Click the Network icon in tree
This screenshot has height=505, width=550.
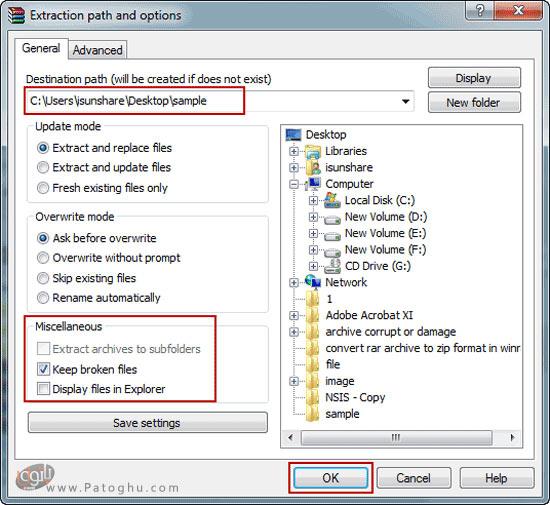(313, 282)
